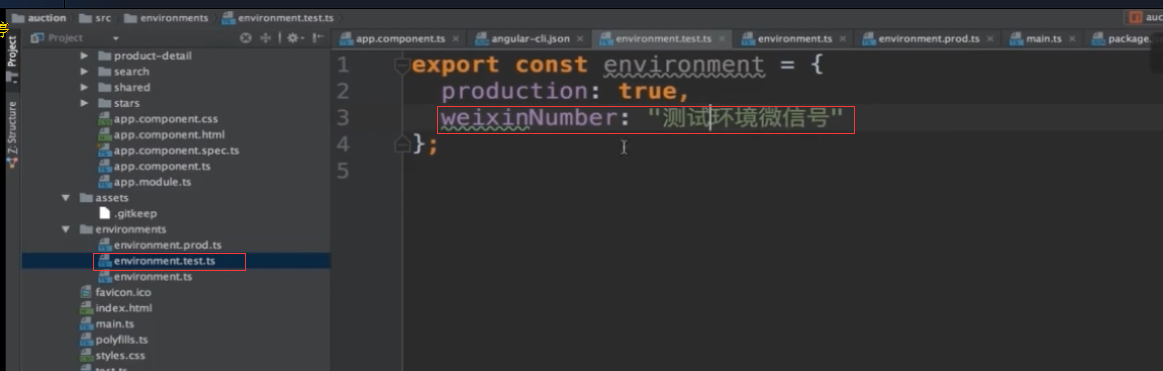
Task: Select app.component.html in project tree
Action: [x=161, y=134]
